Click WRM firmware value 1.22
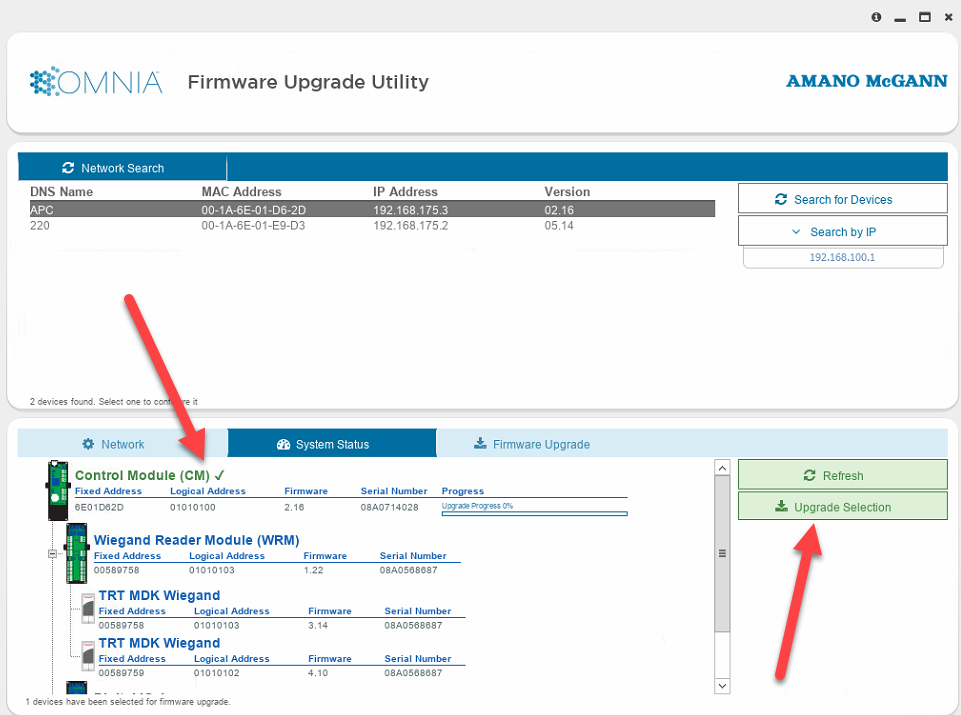This screenshot has height=715, width=961. 313,570
